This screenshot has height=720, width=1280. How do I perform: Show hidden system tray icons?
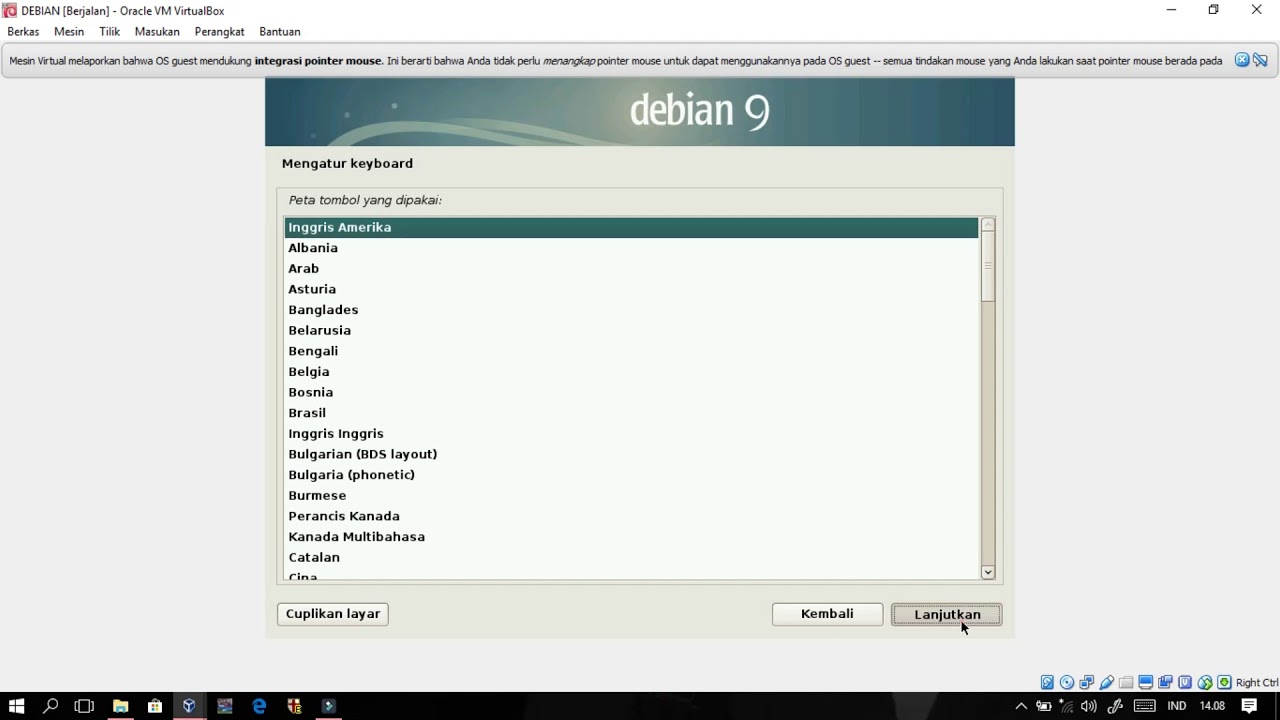[x=1021, y=706]
